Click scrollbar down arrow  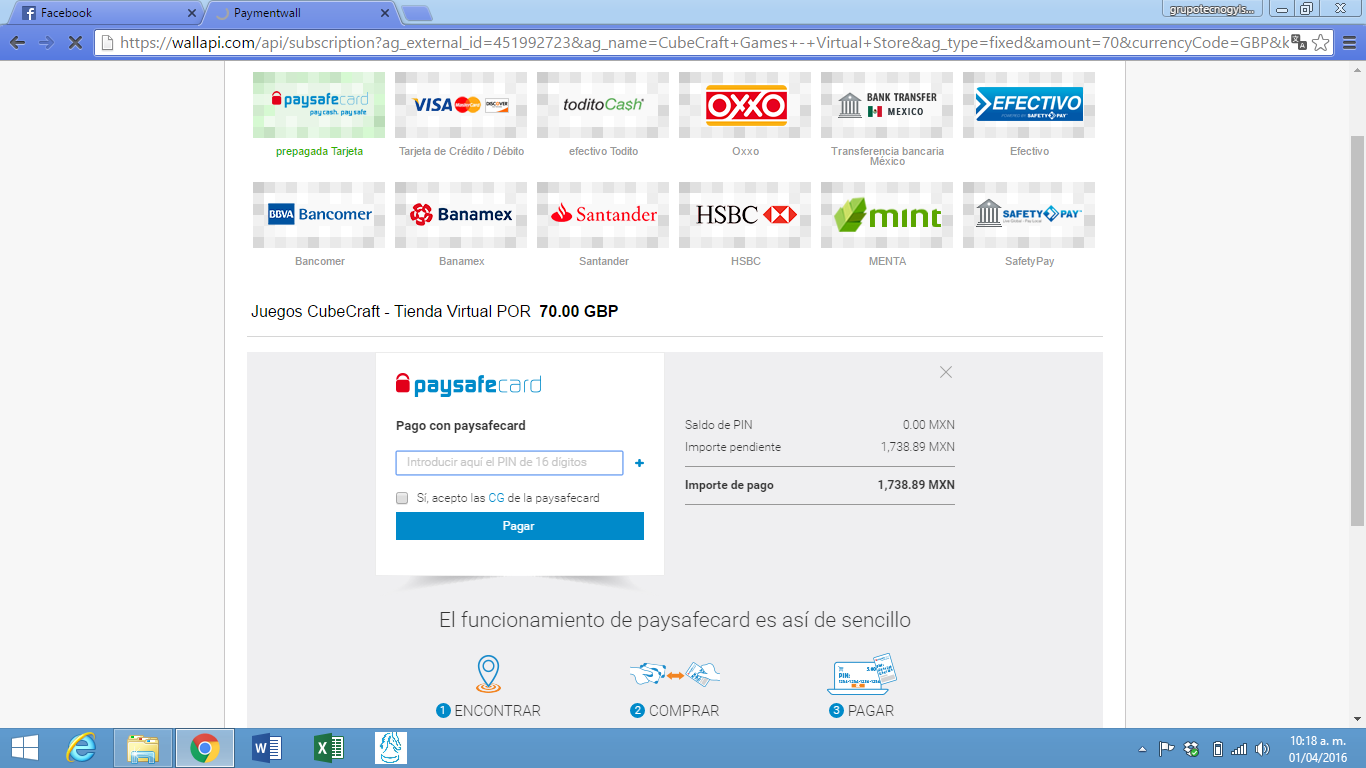[1358, 719]
